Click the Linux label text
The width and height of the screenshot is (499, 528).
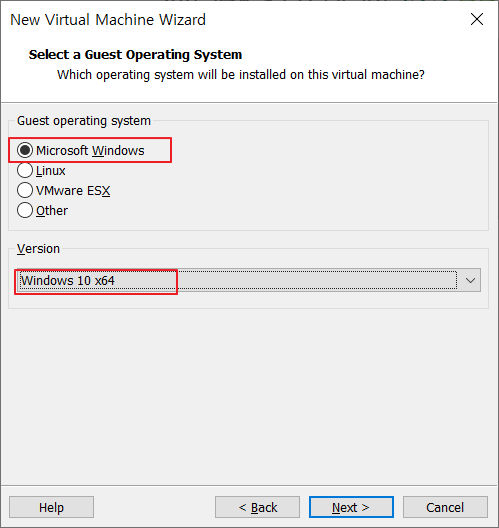(x=51, y=171)
